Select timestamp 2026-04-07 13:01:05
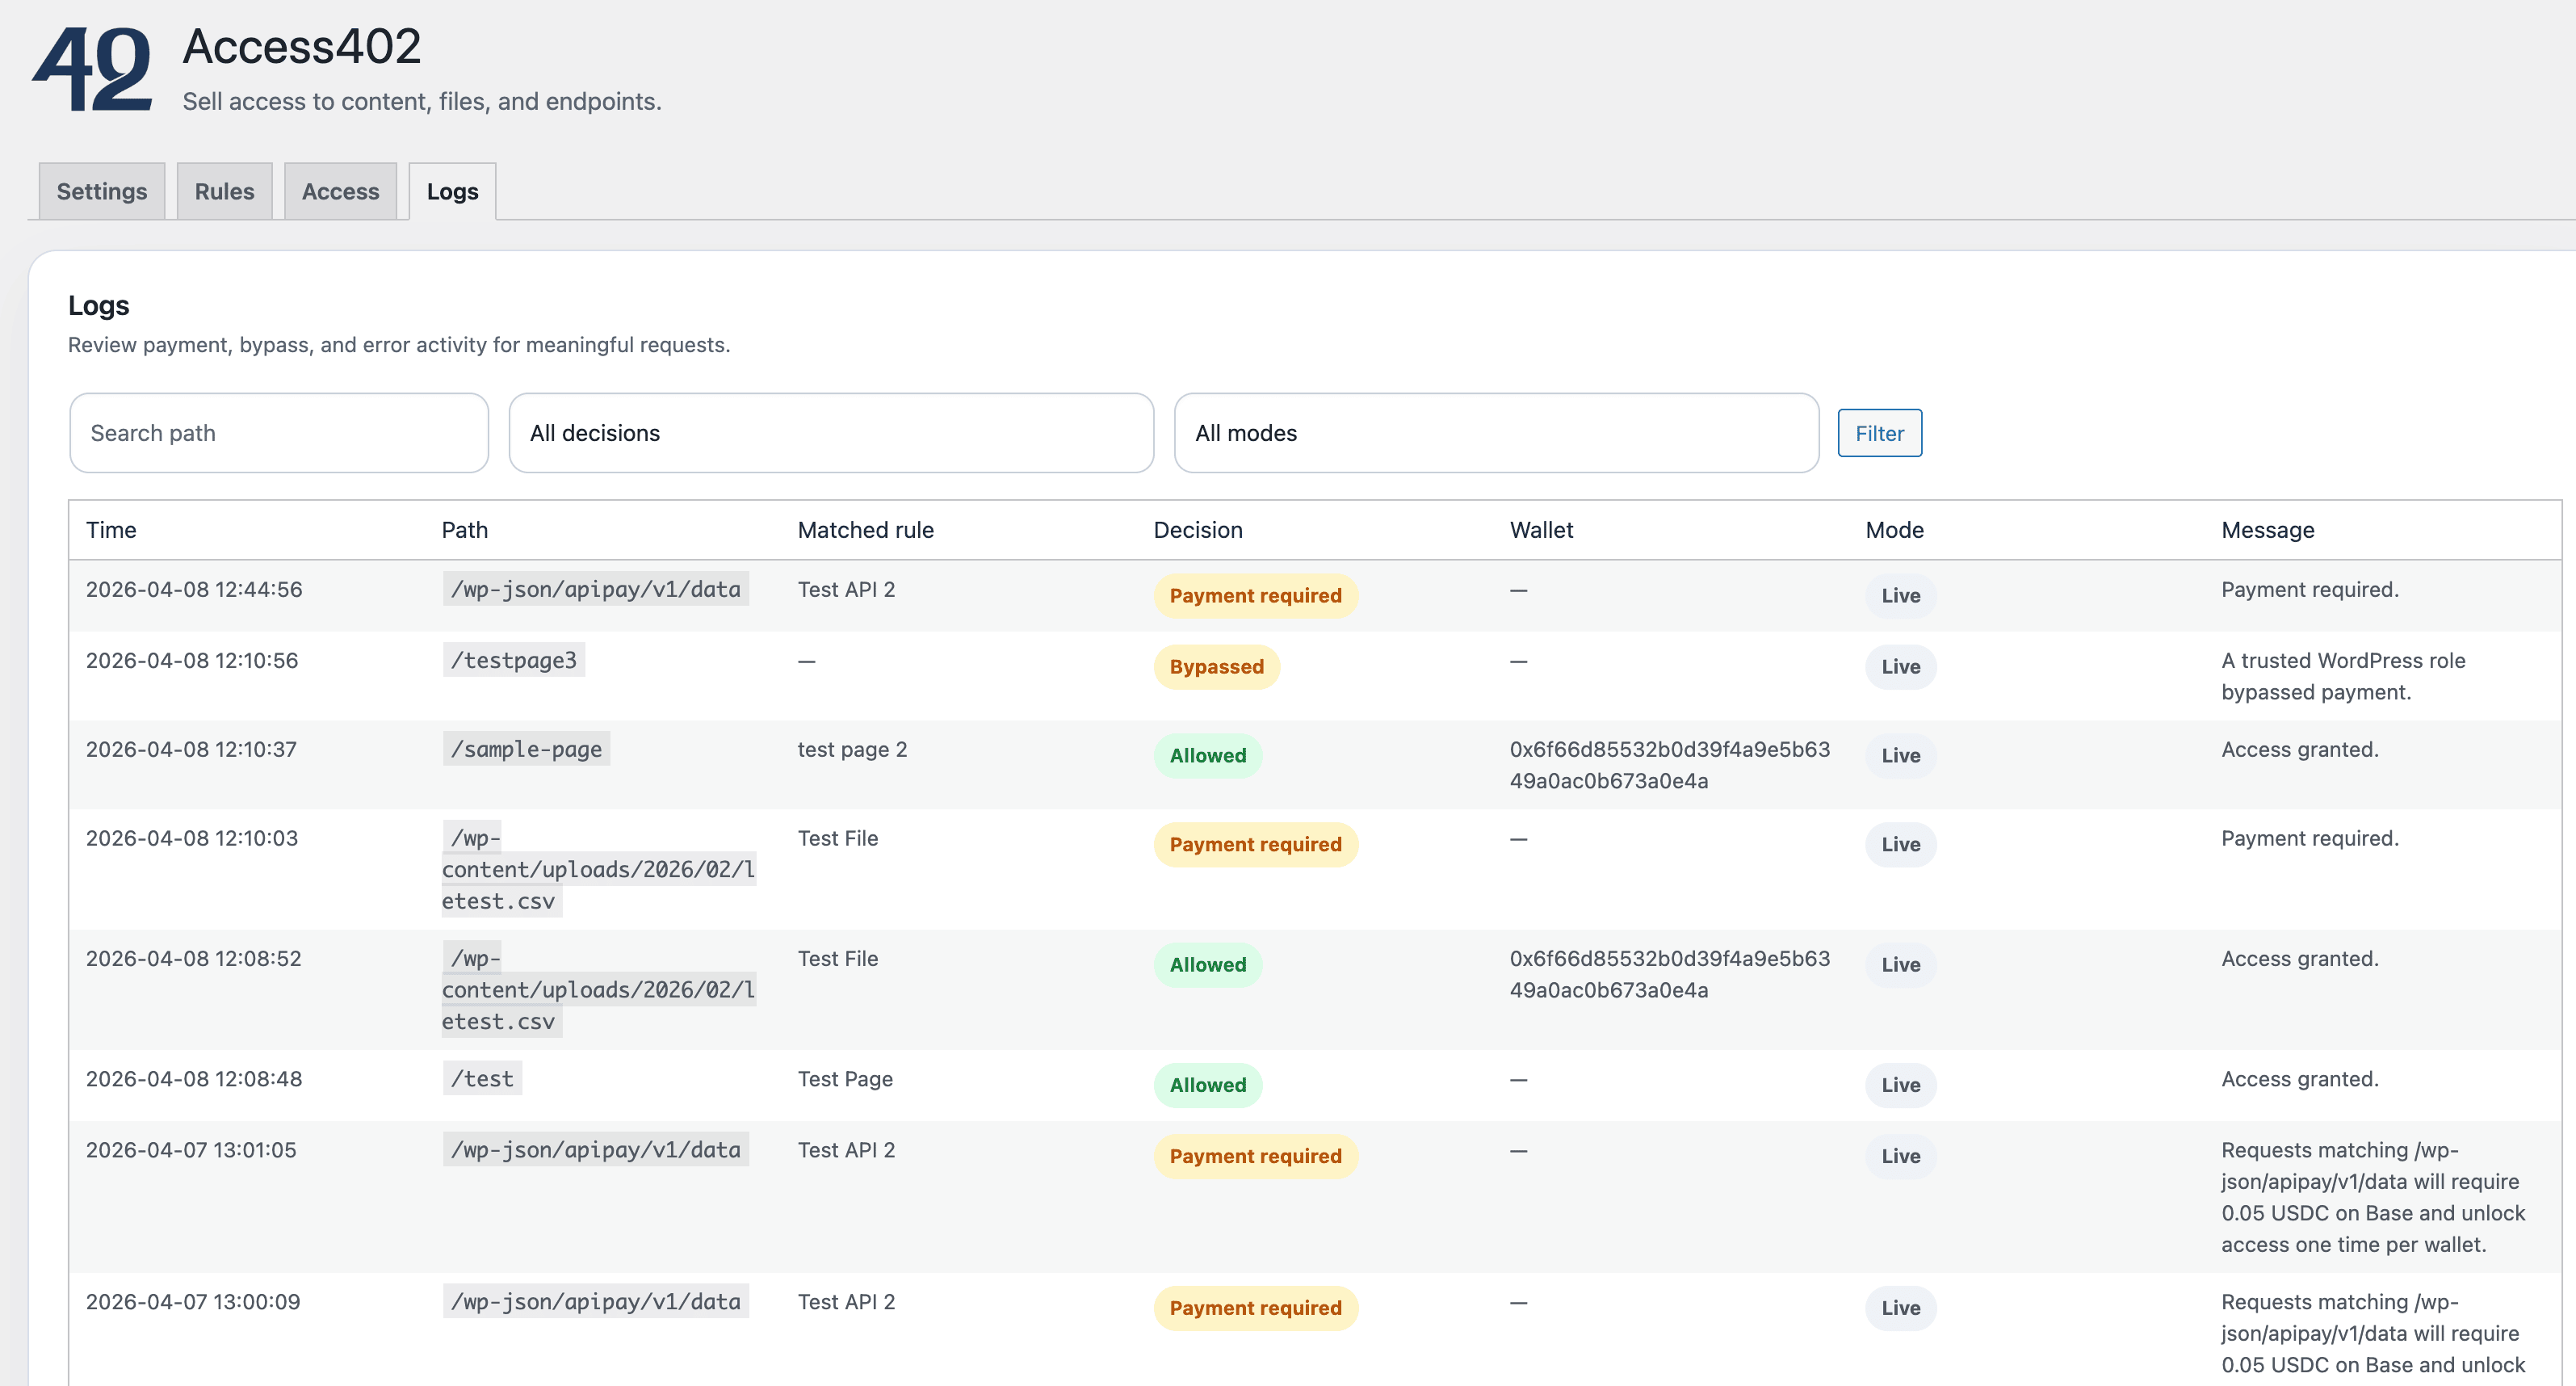The height and width of the screenshot is (1386, 2576). tap(191, 1149)
